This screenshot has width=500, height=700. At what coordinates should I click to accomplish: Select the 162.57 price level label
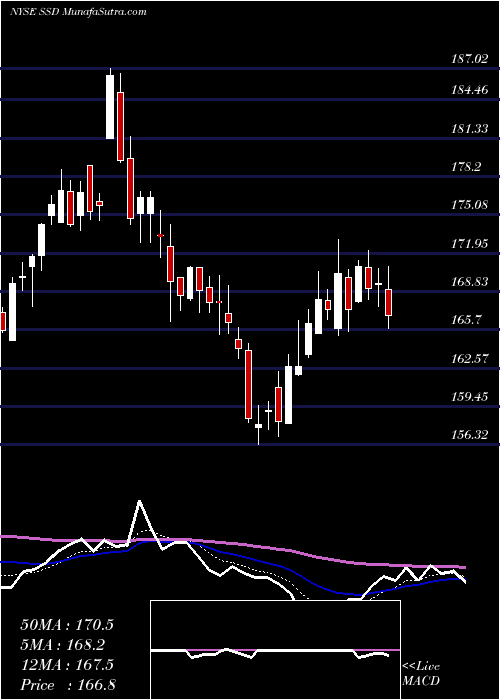pyautogui.click(x=469, y=358)
